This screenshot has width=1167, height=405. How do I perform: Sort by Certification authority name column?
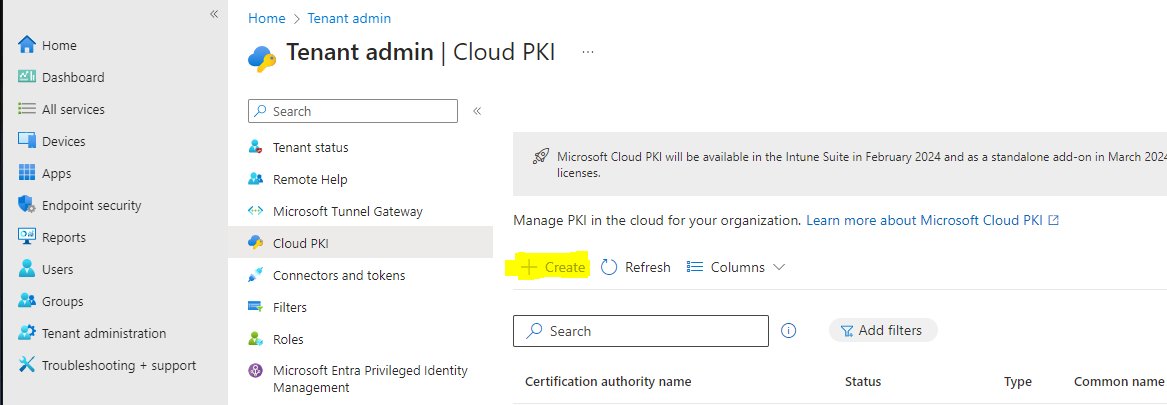pyautogui.click(x=608, y=381)
